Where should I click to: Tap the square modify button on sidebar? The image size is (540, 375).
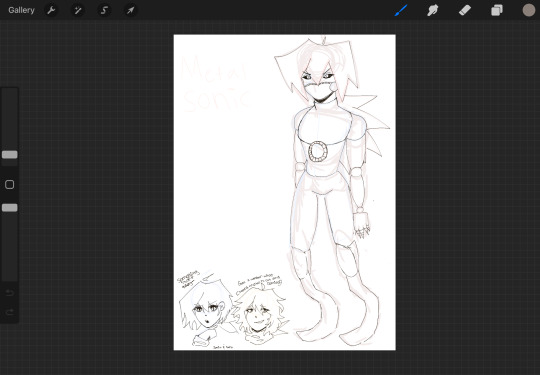[10, 185]
